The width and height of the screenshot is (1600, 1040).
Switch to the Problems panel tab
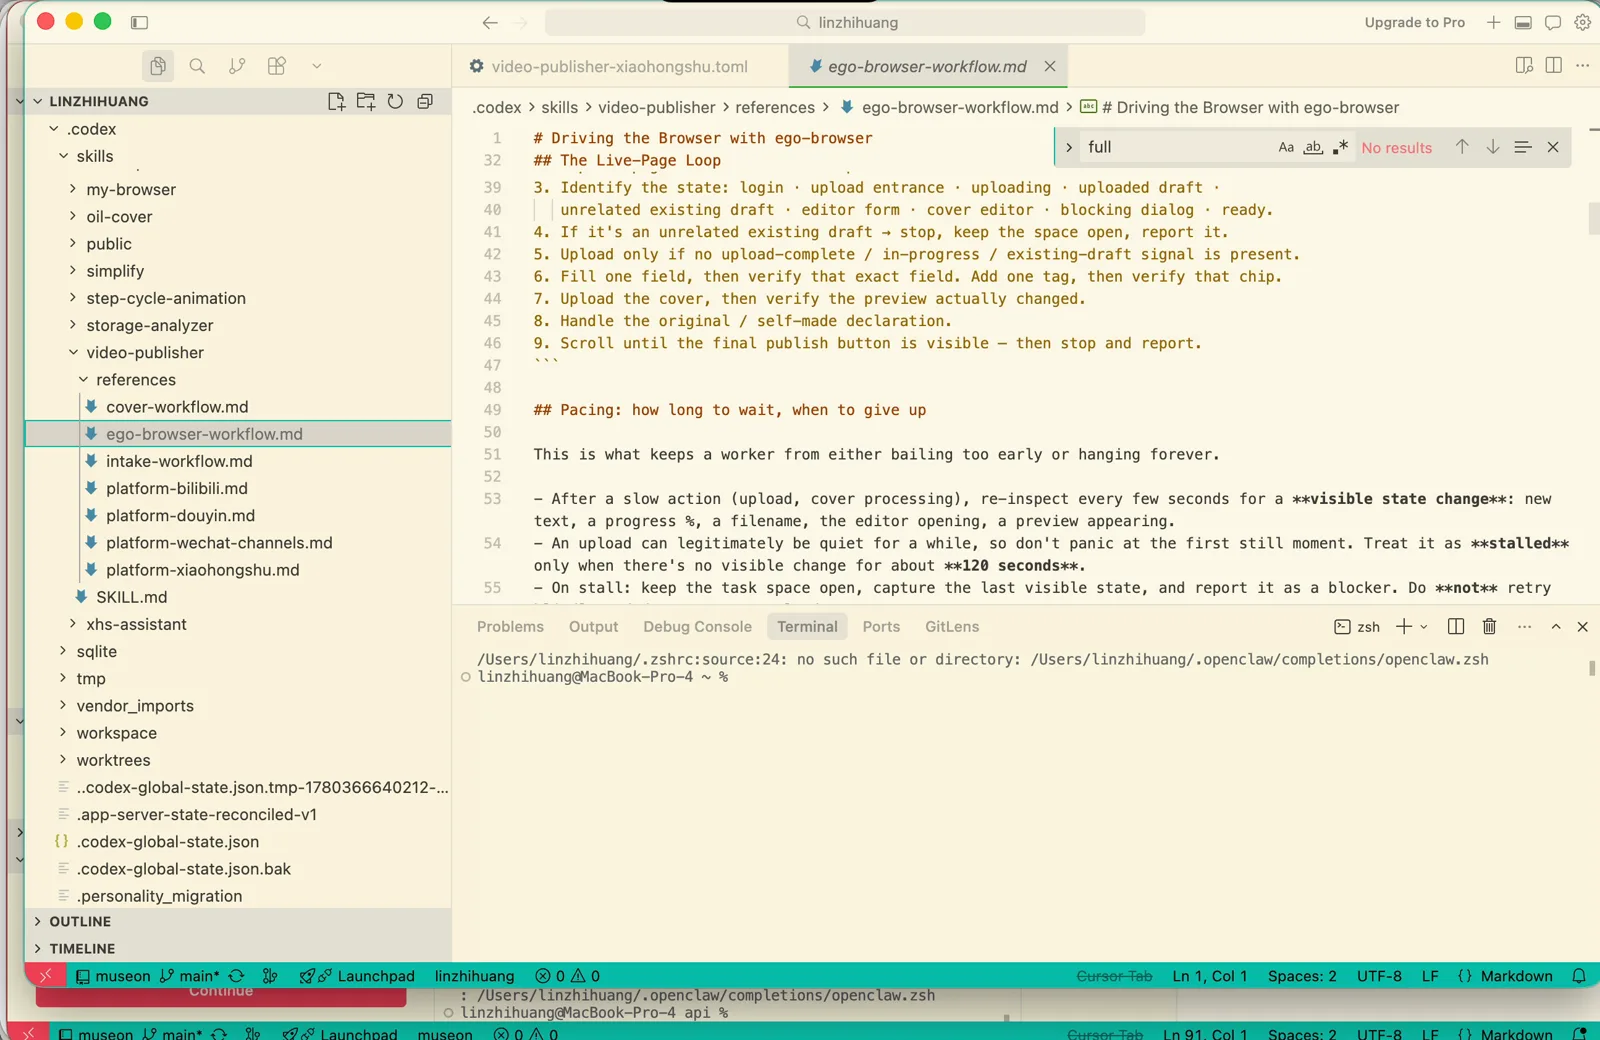510,627
